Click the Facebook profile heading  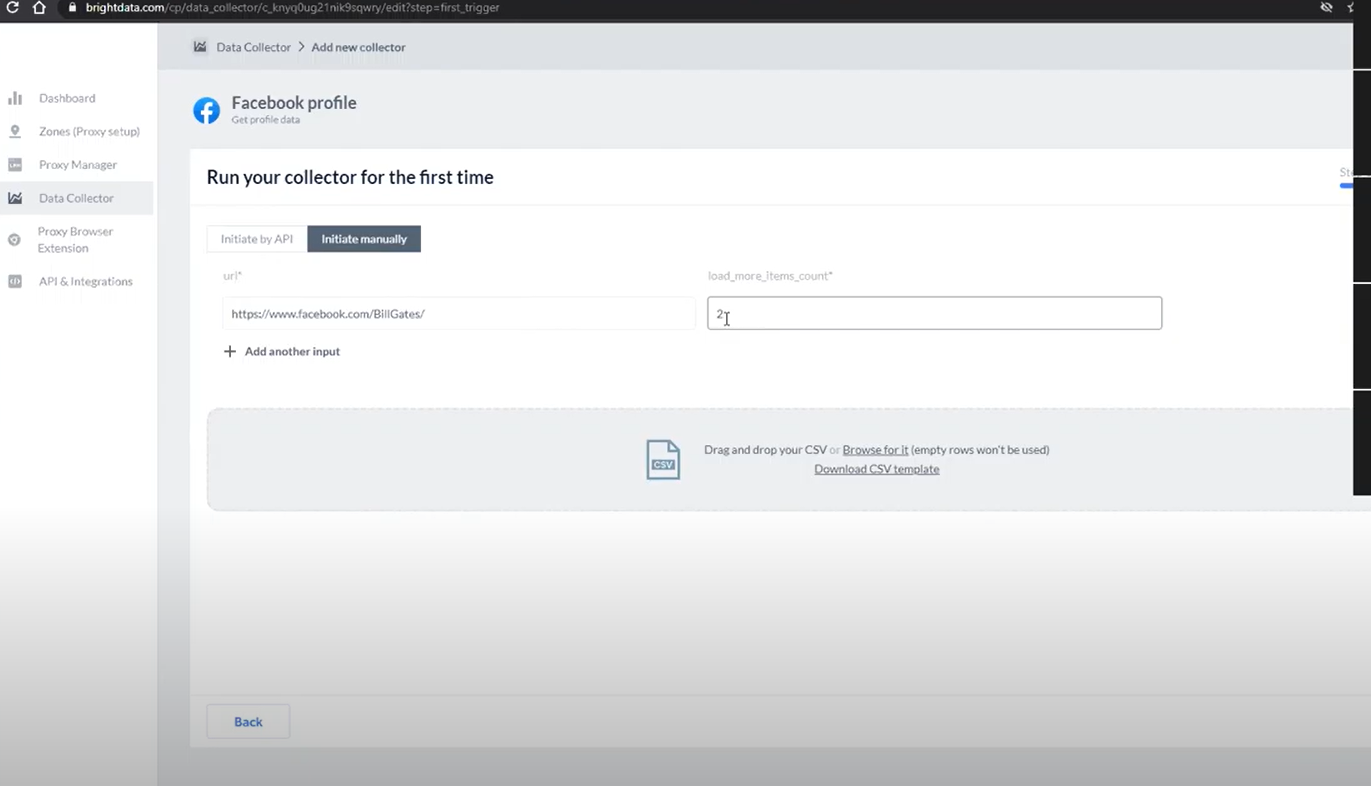coord(294,102)
